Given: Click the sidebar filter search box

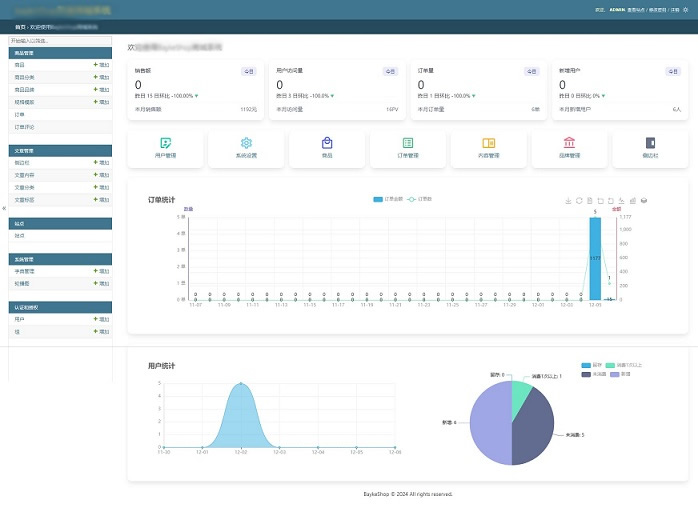Looking at the screenshot, I should pyautogui.click(x=60, y=40).
